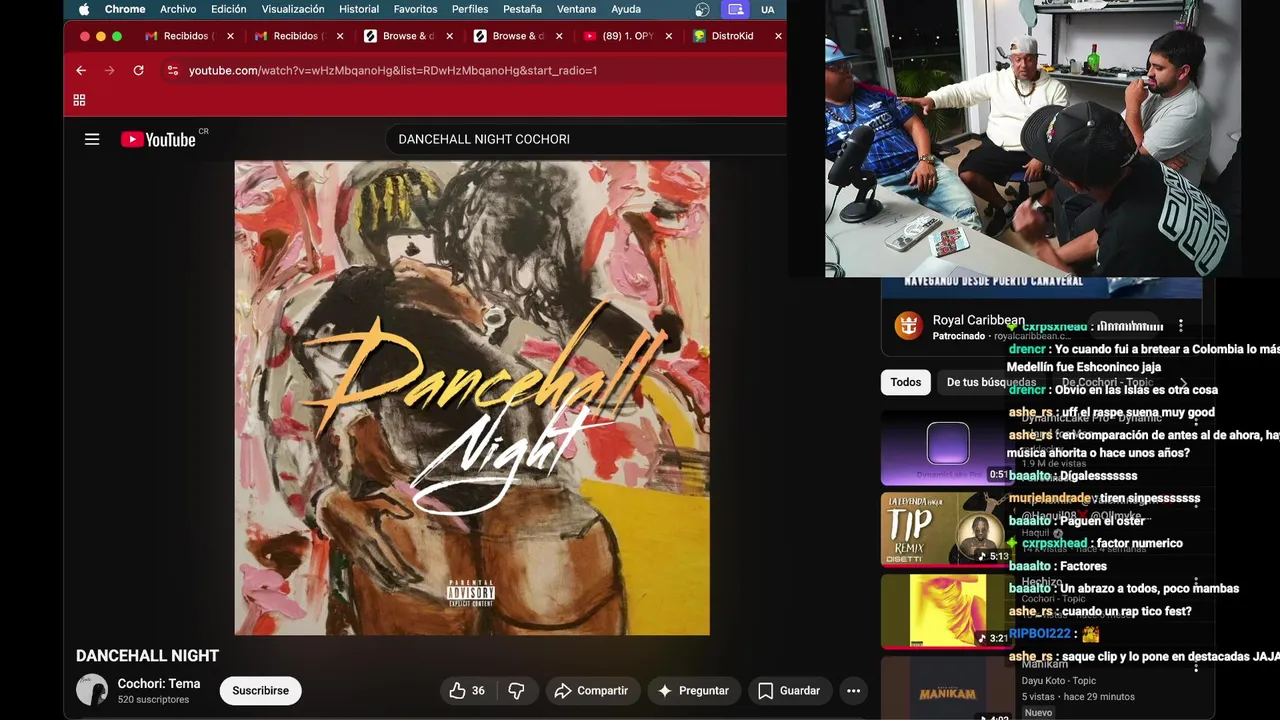Click the '5 vistas · hace 29 minutos' text

pos(1078,697)
